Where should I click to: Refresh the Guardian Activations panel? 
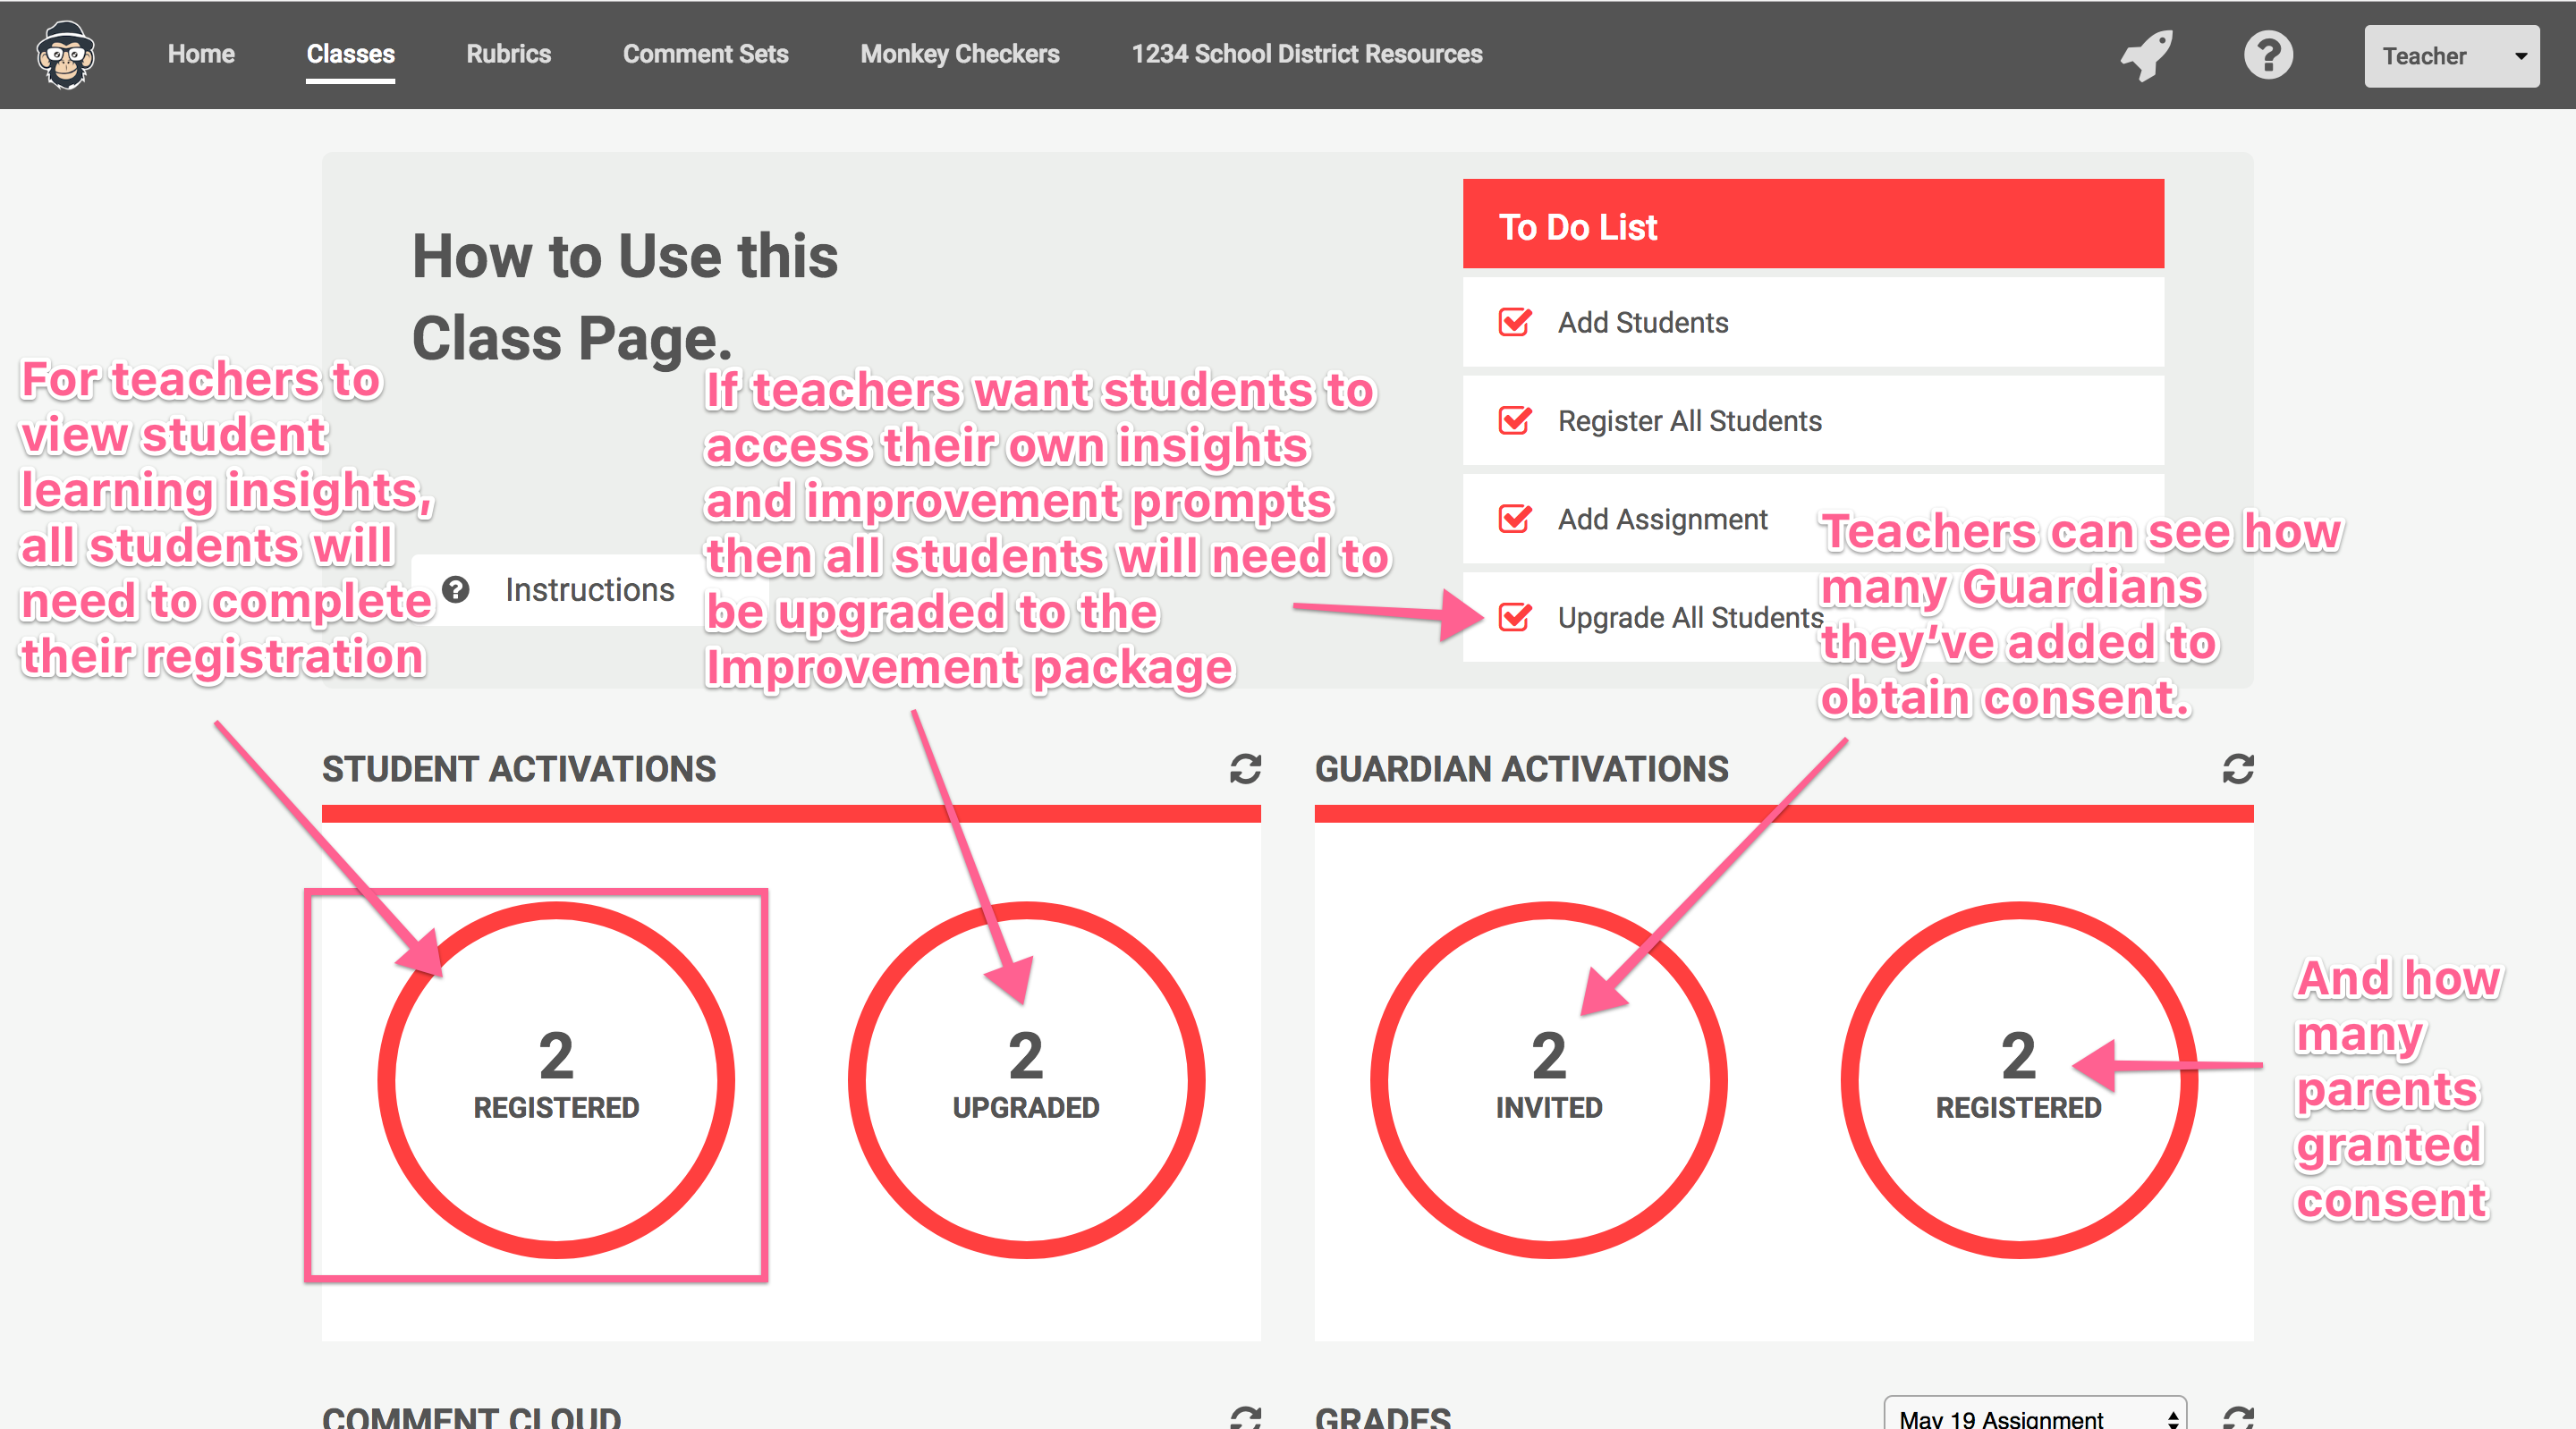point(2238,769)
